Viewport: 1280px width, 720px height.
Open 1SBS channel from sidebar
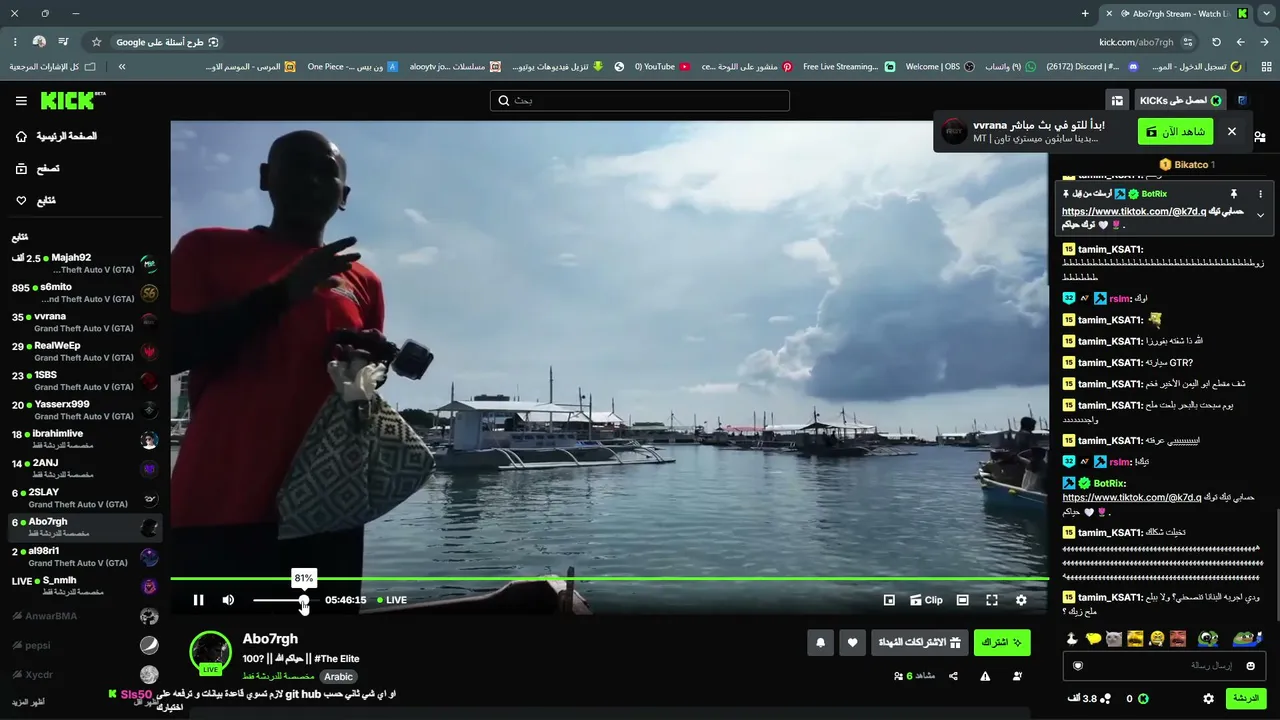[x=85, y=381]
